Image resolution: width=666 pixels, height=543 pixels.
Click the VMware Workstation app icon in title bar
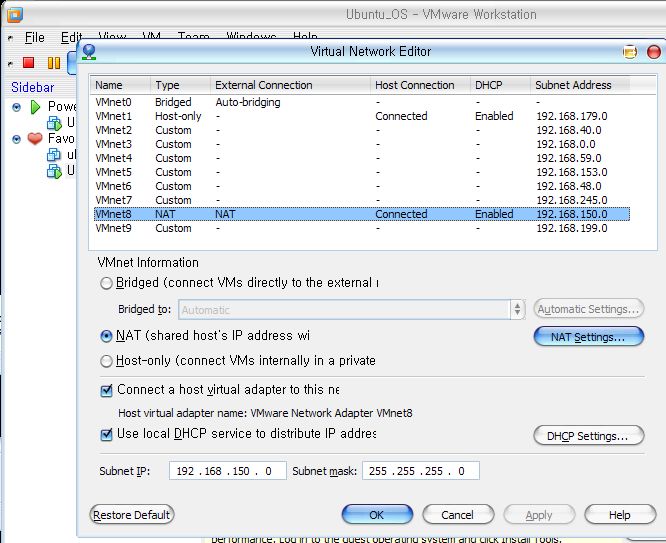14,14
